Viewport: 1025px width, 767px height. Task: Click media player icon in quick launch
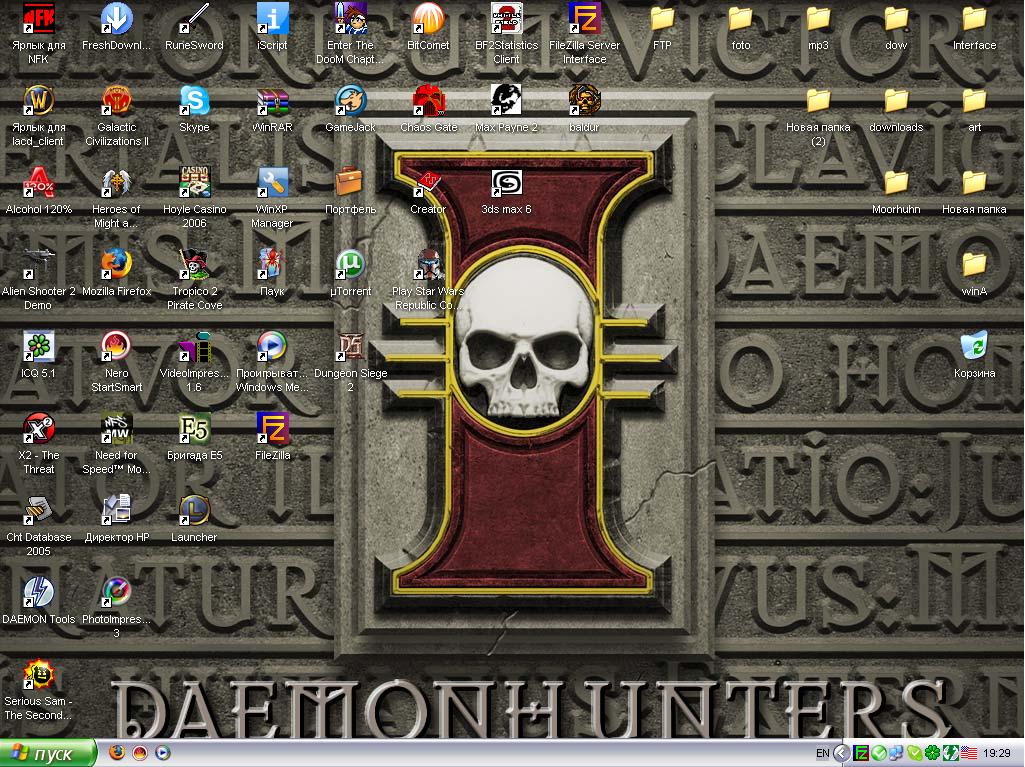(163, 753)
